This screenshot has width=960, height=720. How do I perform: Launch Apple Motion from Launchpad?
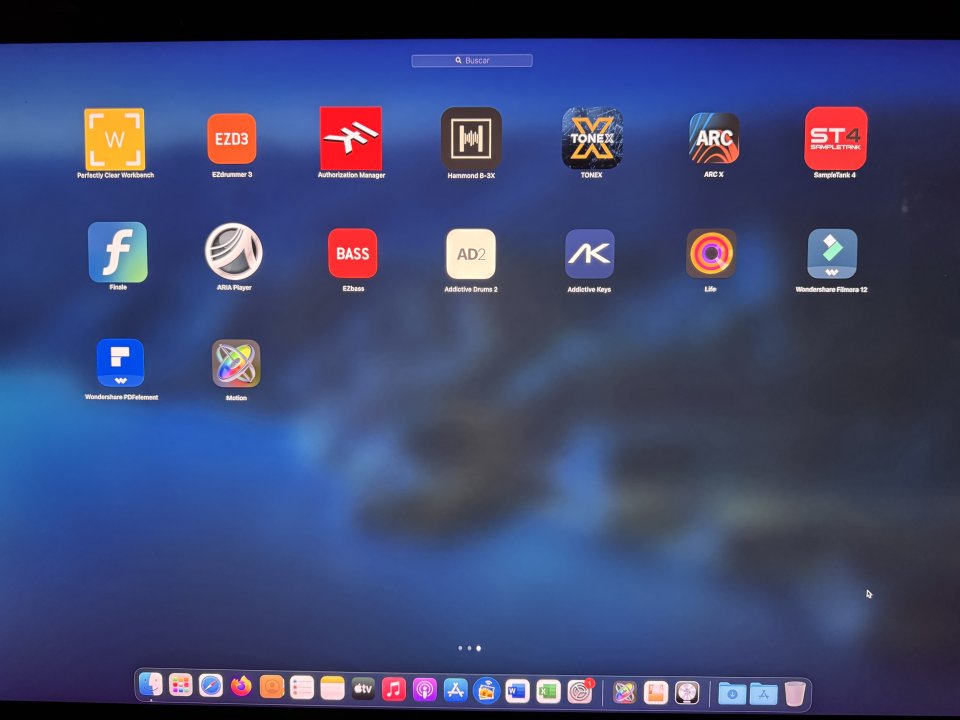pyautogui.click(x=236, y=362)
